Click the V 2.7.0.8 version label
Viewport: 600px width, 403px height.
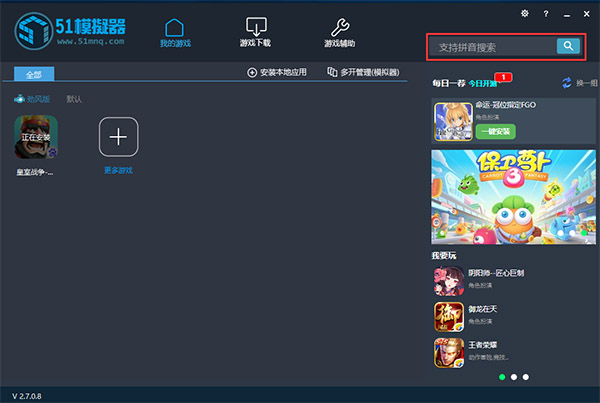(x=26, y=396)
